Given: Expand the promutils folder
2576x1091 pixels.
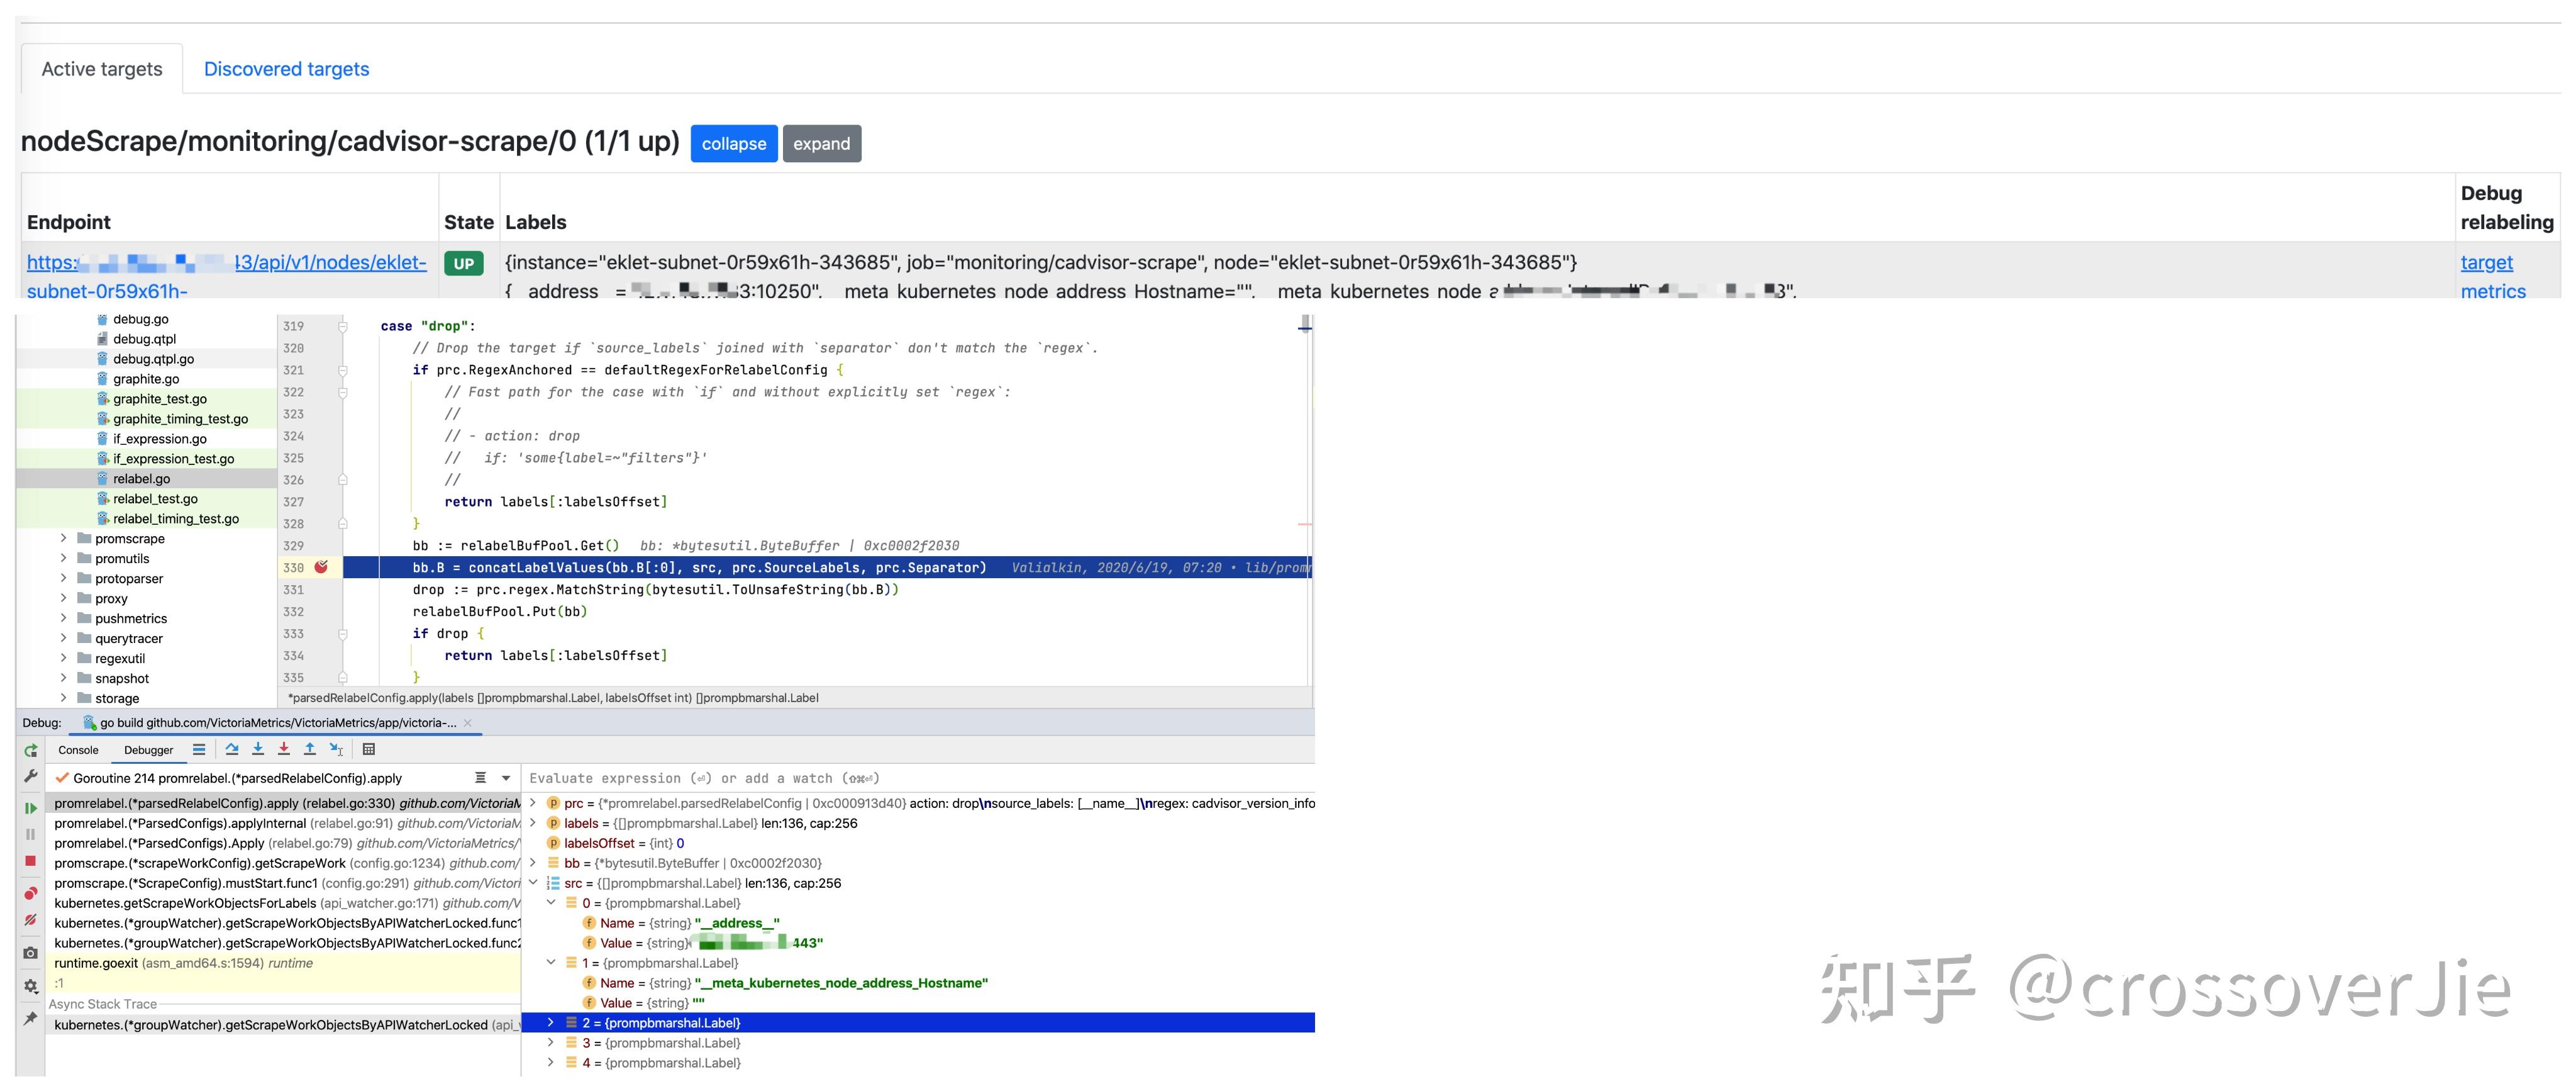Looking at the screenshot, I should point(64,558).
